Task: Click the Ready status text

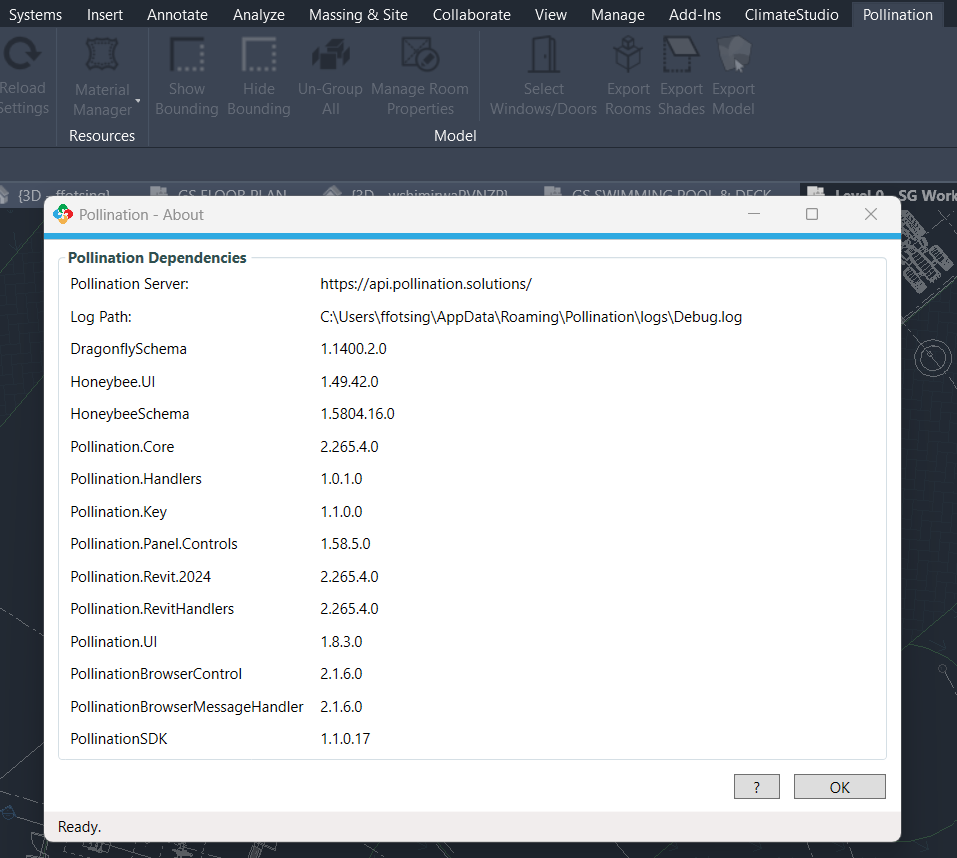Action: pos(79,827)
